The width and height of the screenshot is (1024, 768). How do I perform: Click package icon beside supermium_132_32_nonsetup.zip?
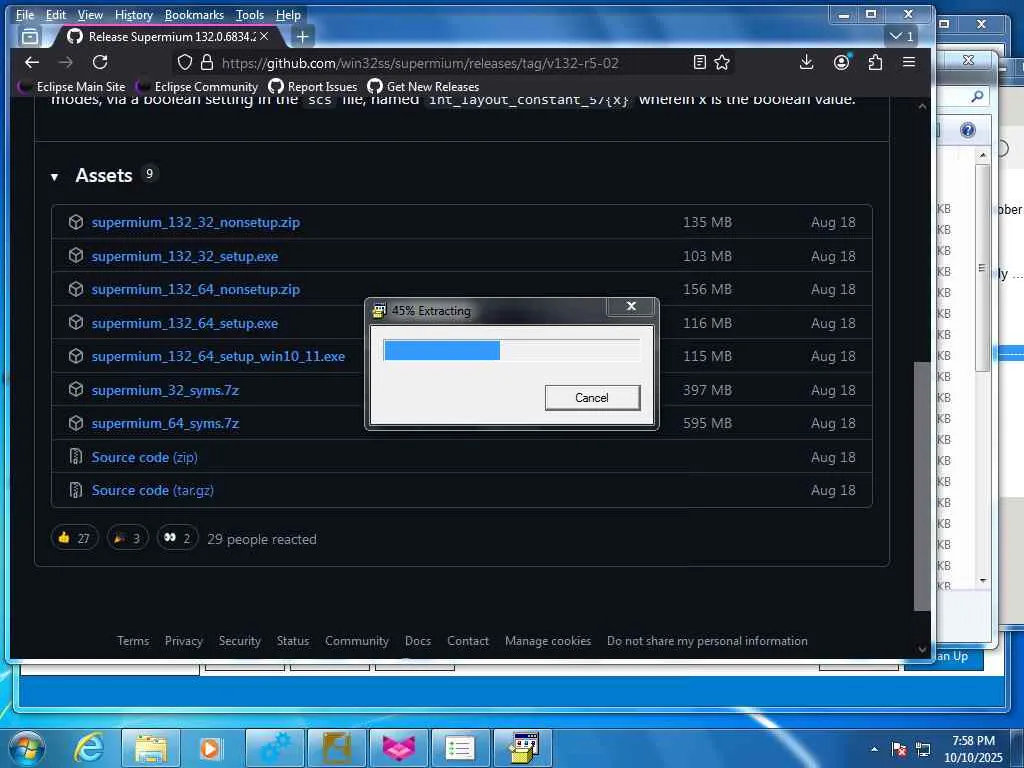click(76, 222)
